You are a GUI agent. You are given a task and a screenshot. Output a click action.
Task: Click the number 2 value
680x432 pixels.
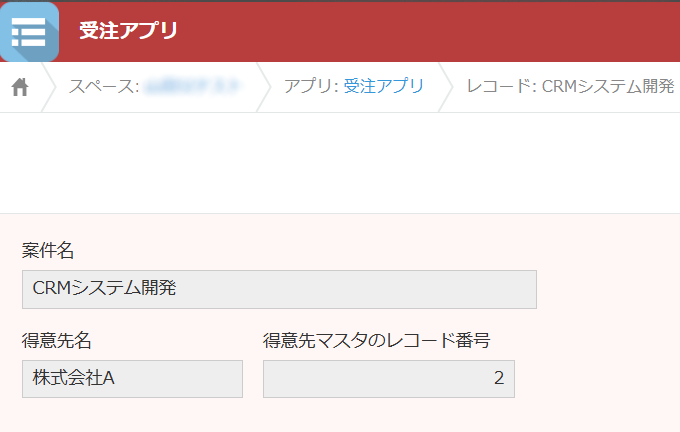point(499,378)
